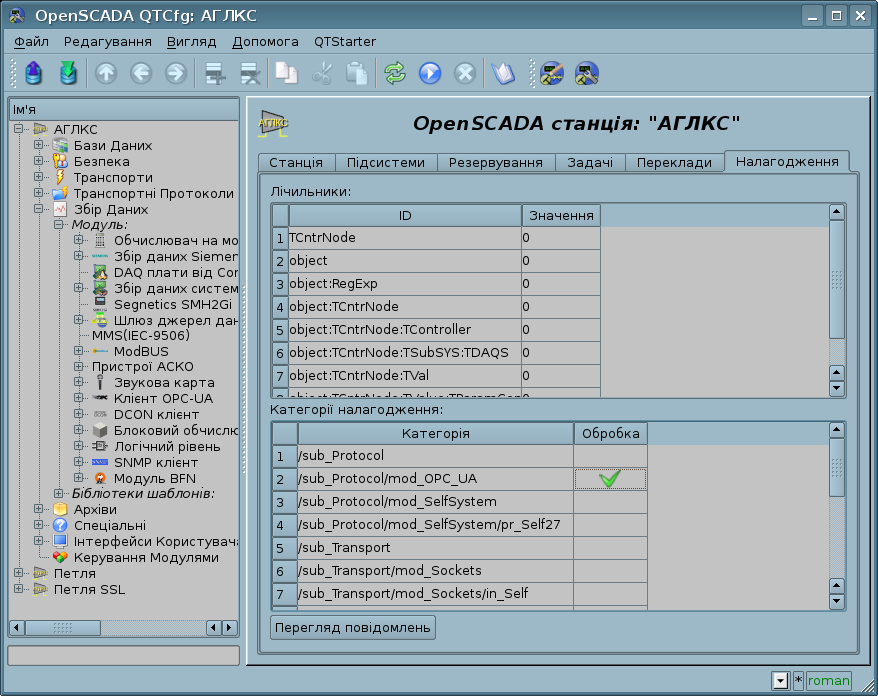Click the add item toolbar icon
The width and height of the screenshot is (878, 696).
tap(213, 73)
